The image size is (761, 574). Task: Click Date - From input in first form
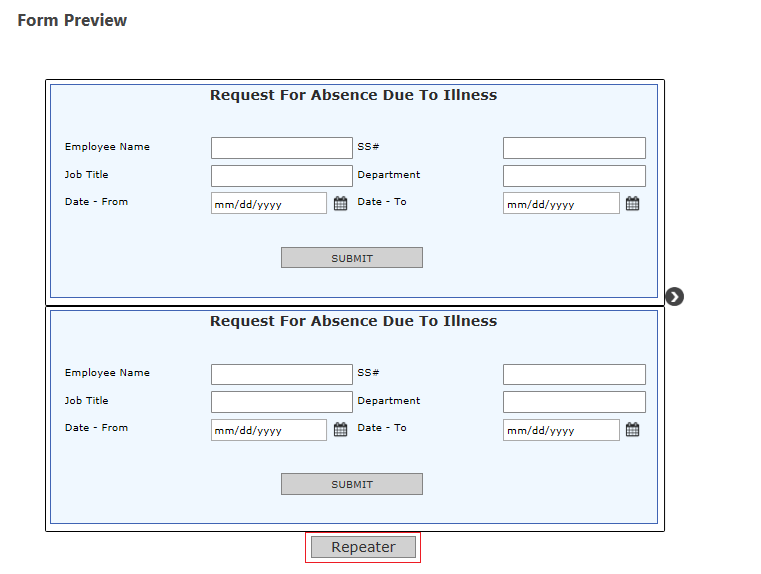(x=268, y=204)
